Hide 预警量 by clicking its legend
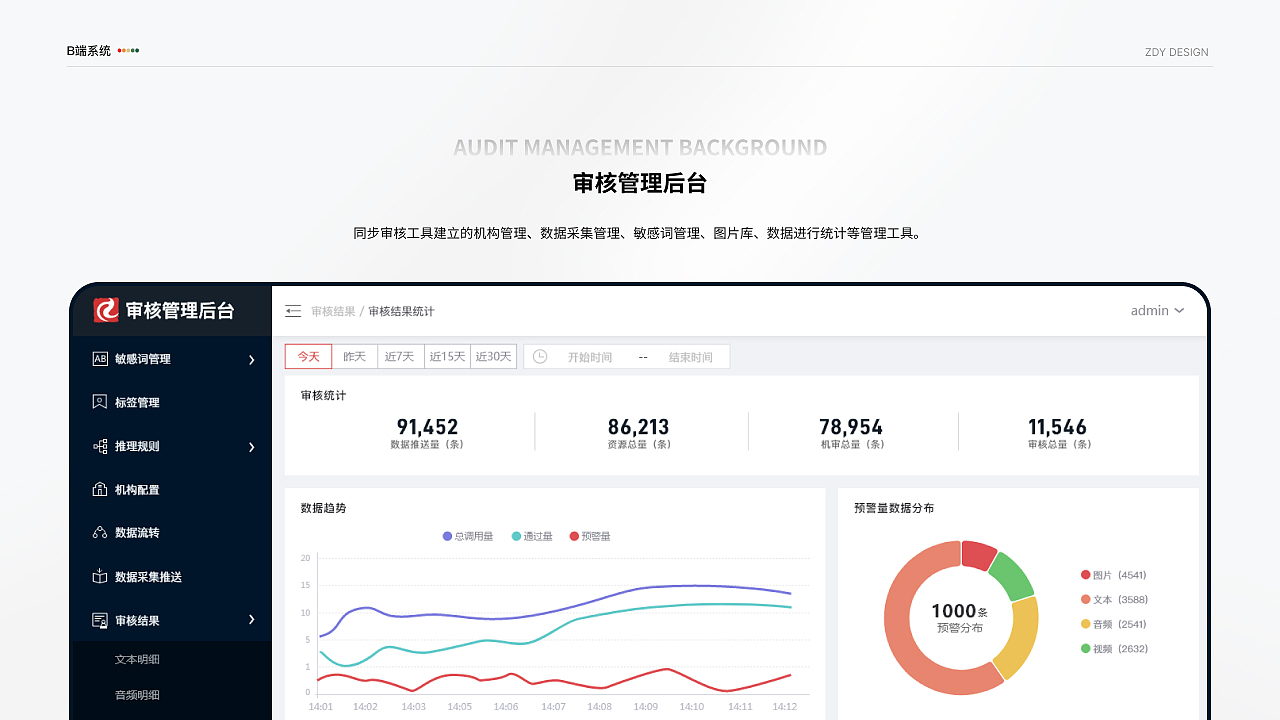This screenshot has height=720, width=1280. pos(592,536)
